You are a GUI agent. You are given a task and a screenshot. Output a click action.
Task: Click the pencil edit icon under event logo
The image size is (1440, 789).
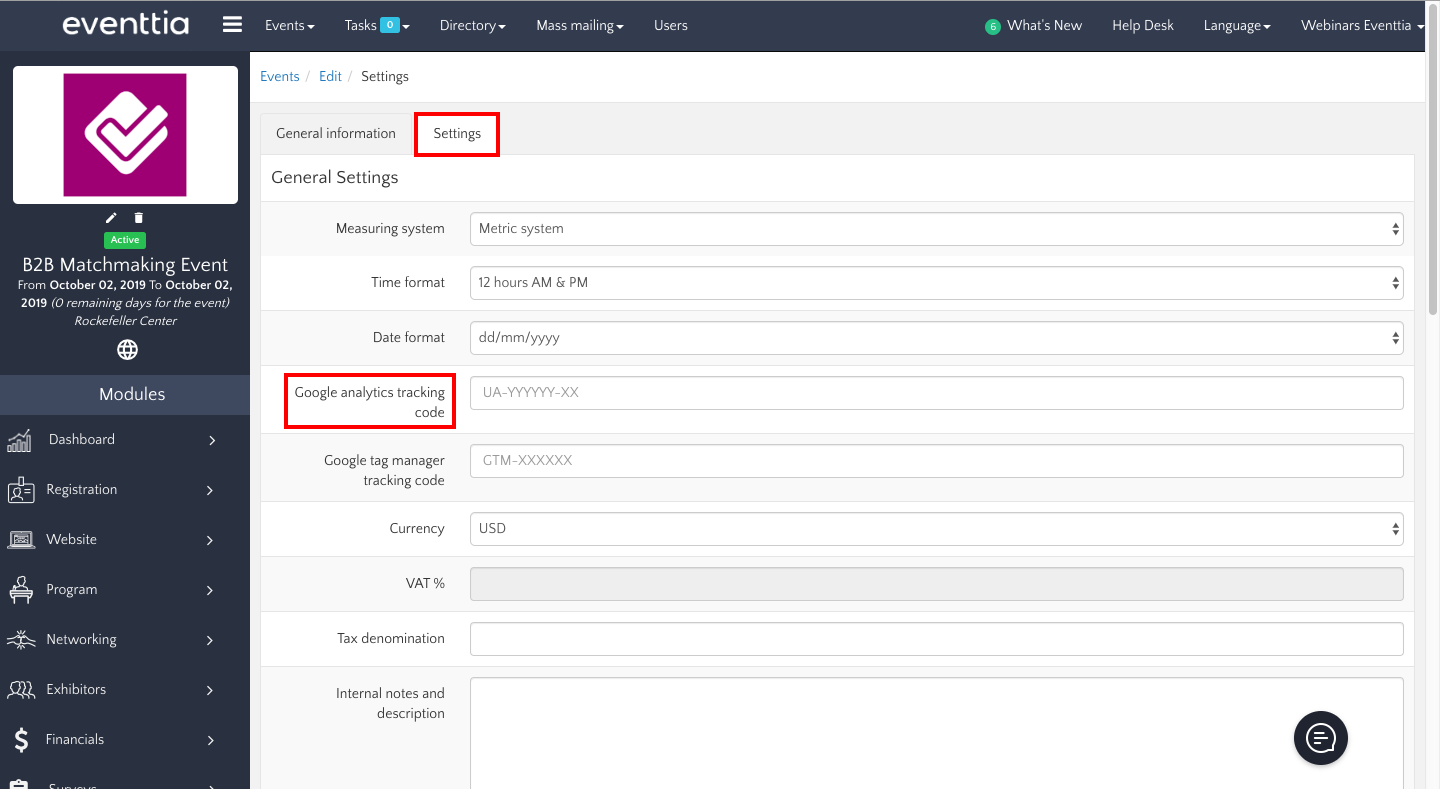pos(111,218)
